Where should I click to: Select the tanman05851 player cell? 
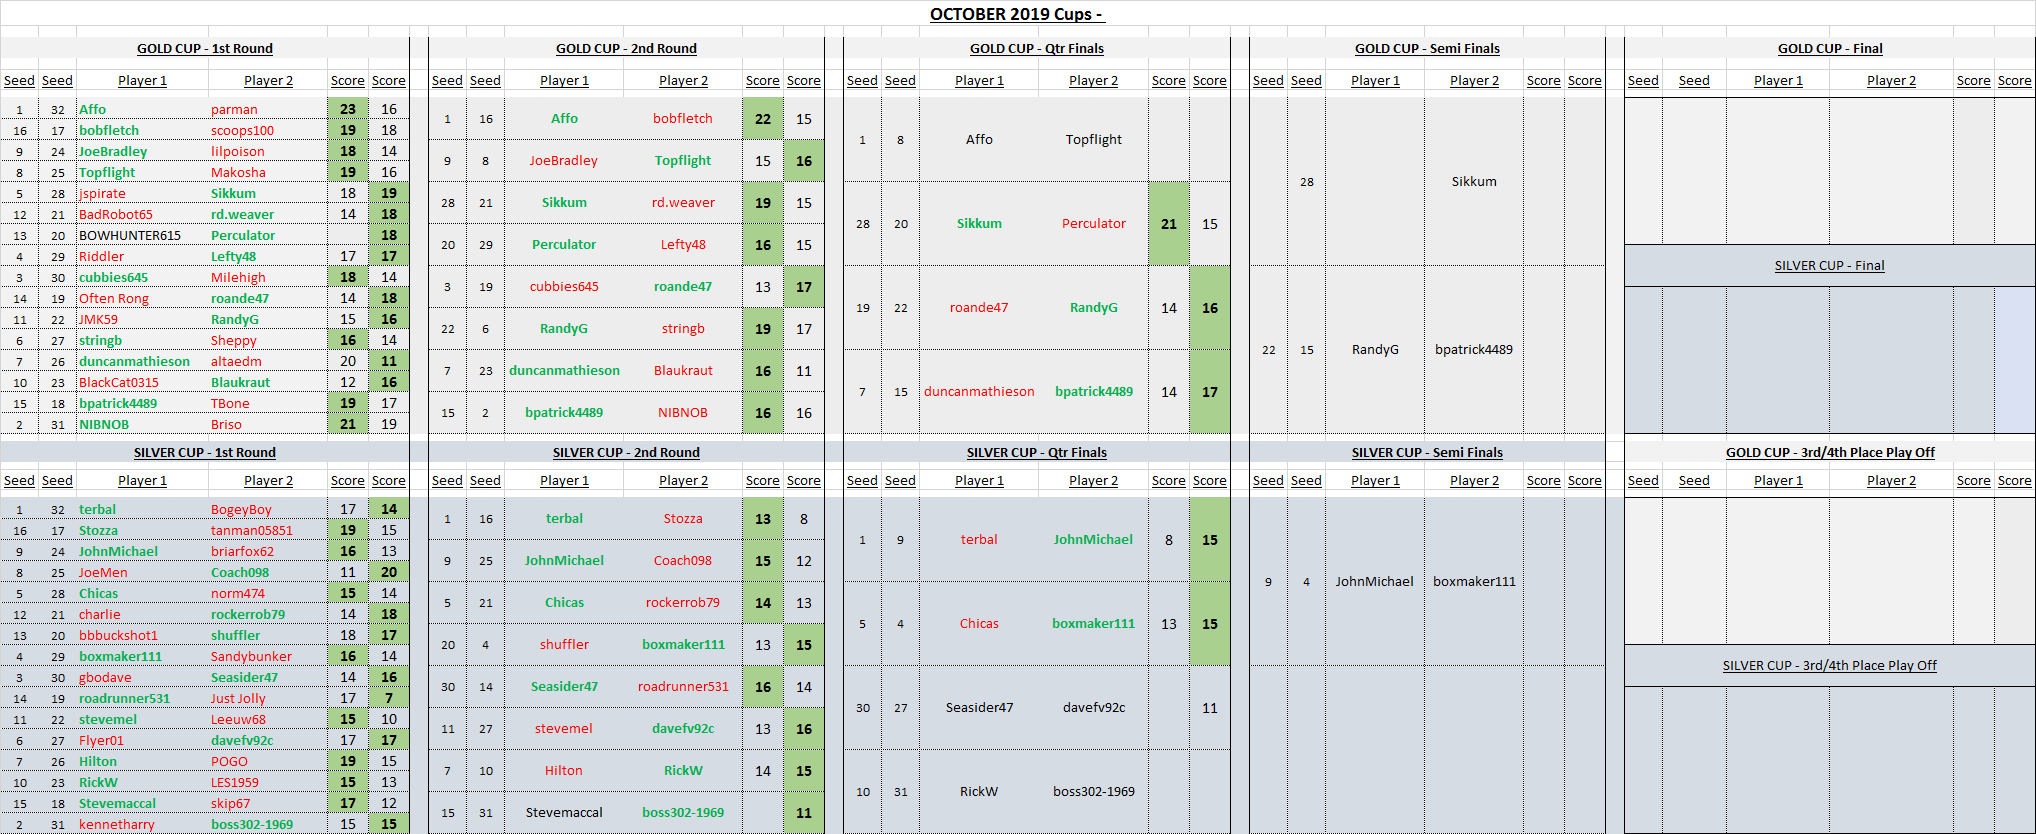tap(251, 530)
